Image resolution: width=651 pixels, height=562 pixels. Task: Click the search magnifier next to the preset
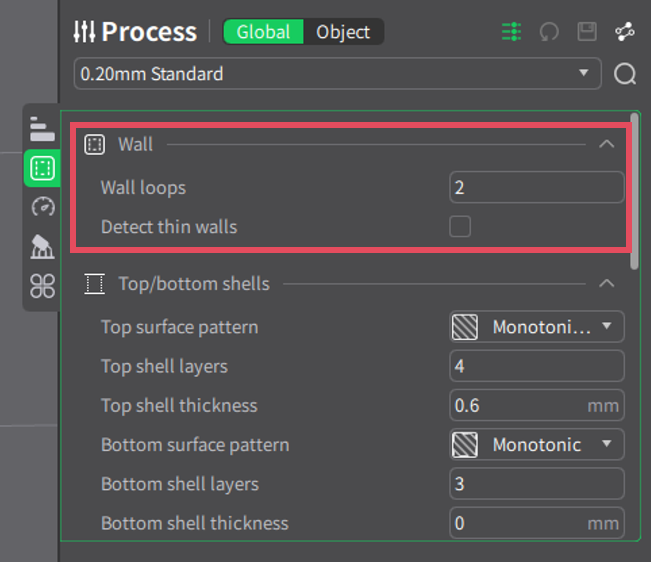625,75
